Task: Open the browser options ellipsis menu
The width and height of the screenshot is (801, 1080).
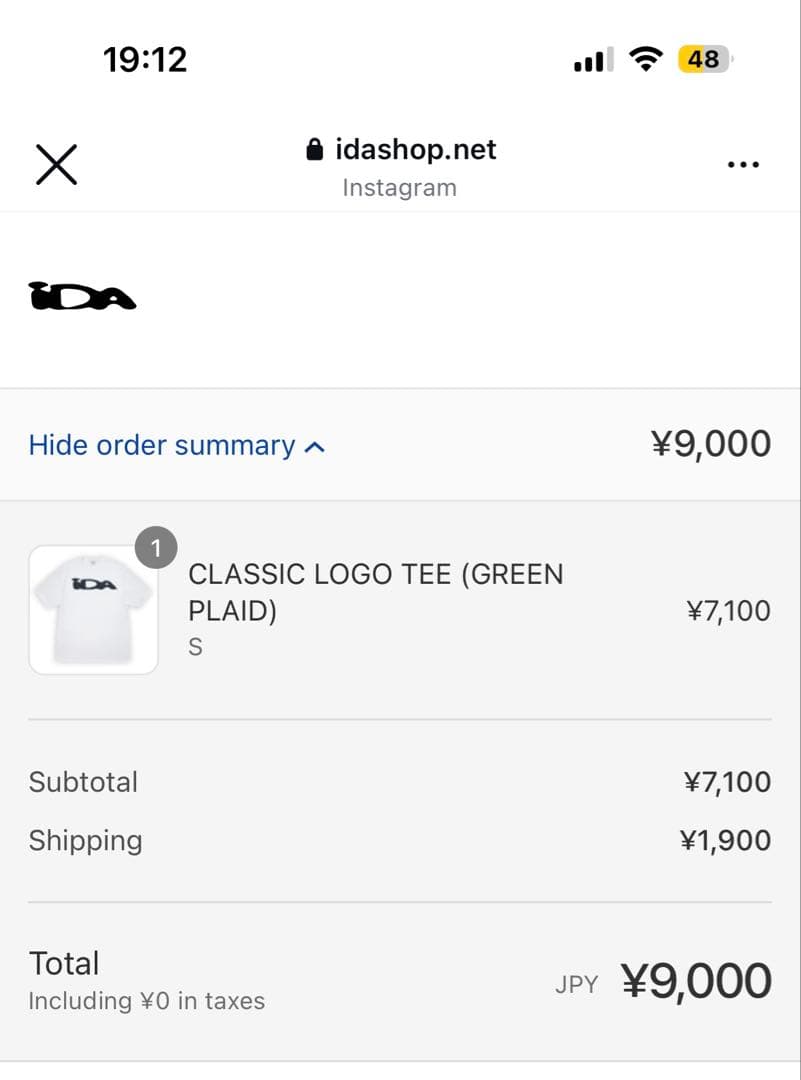Action: click(744, 163)
